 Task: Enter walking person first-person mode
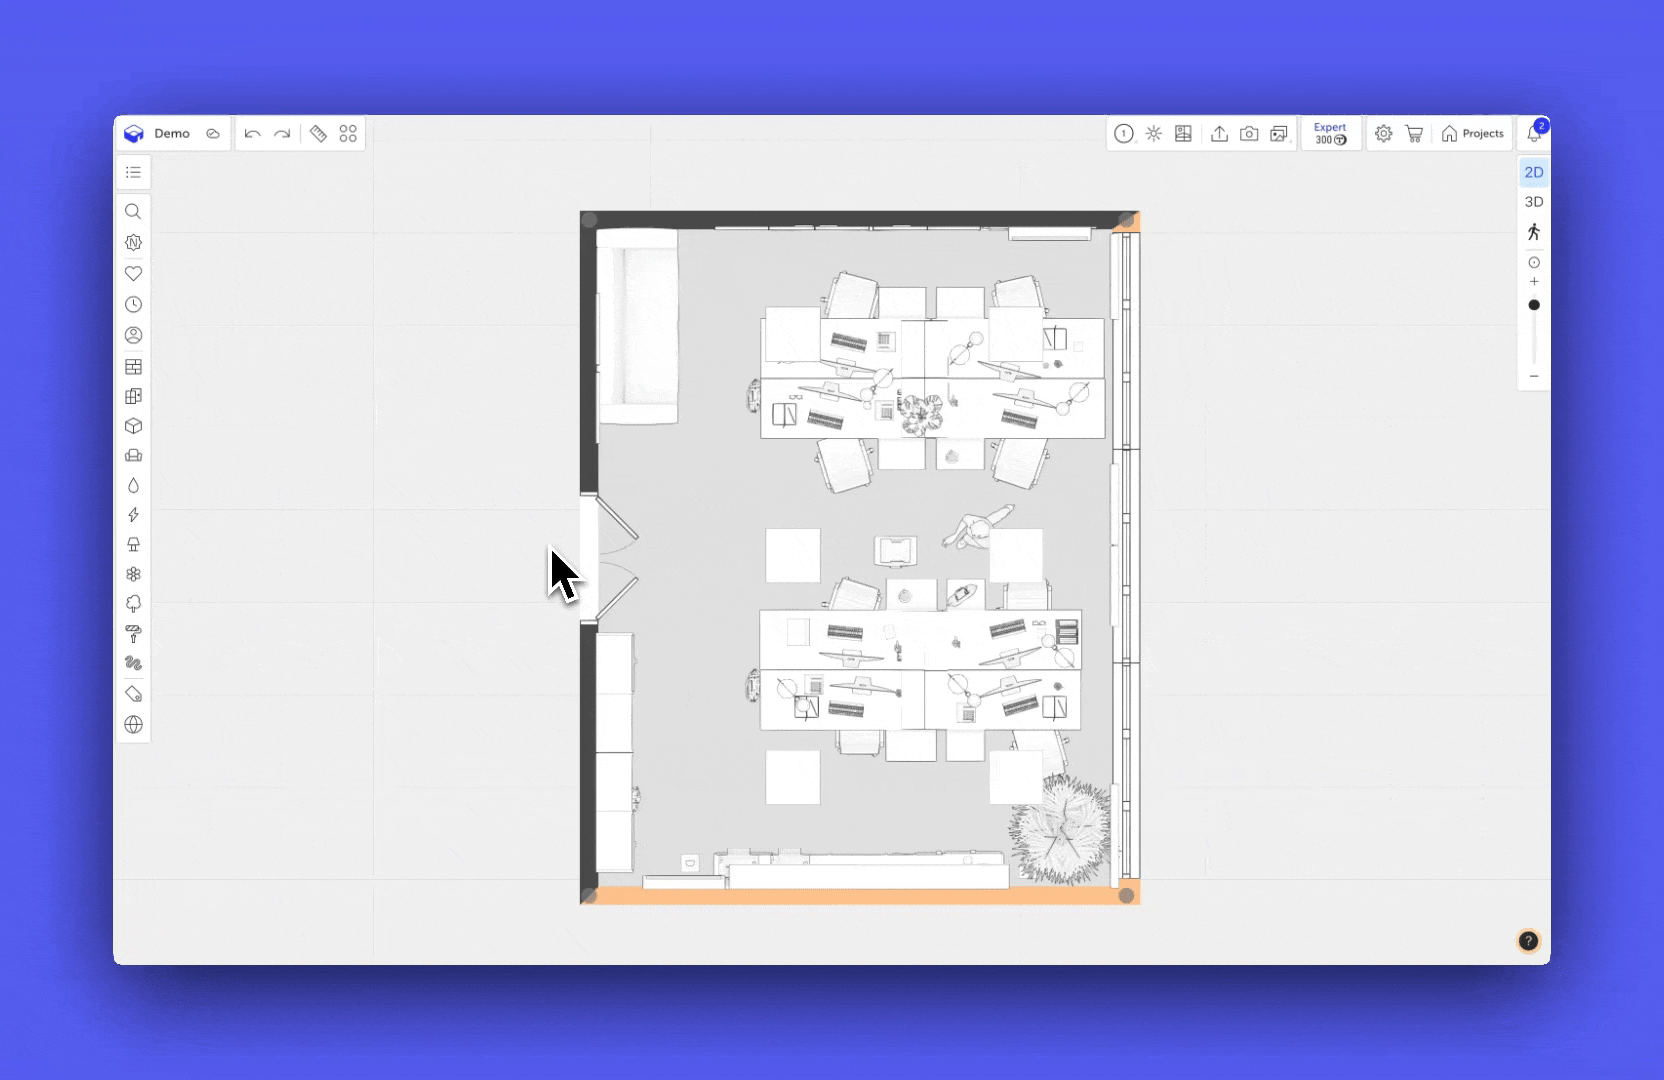point(1534,232)
